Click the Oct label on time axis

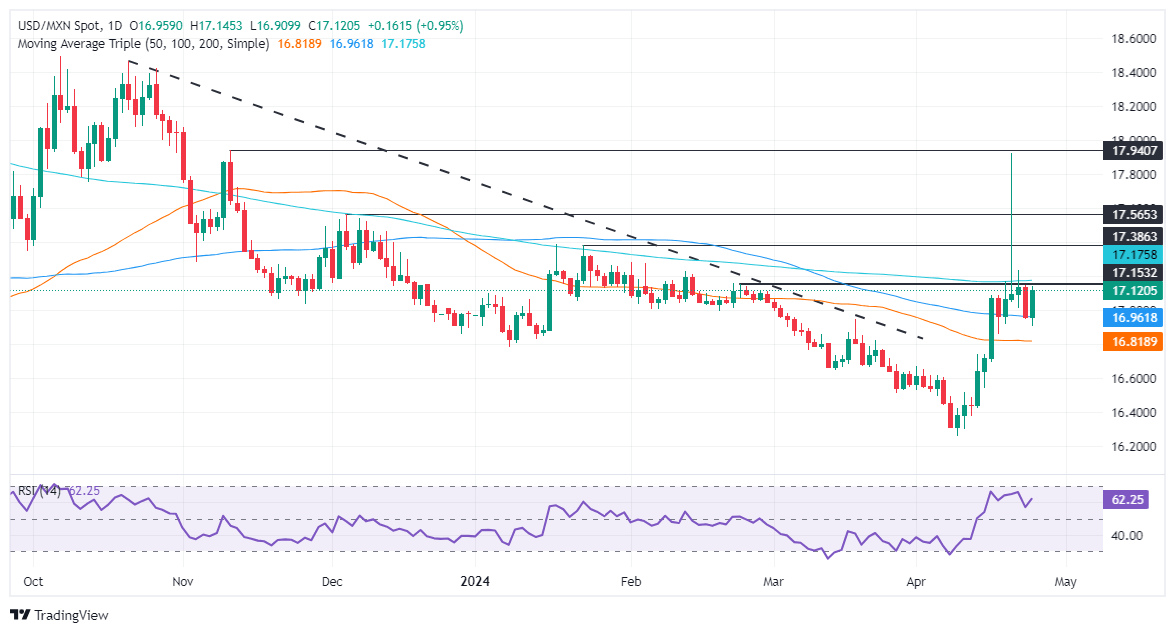click(x=33, y=581)
